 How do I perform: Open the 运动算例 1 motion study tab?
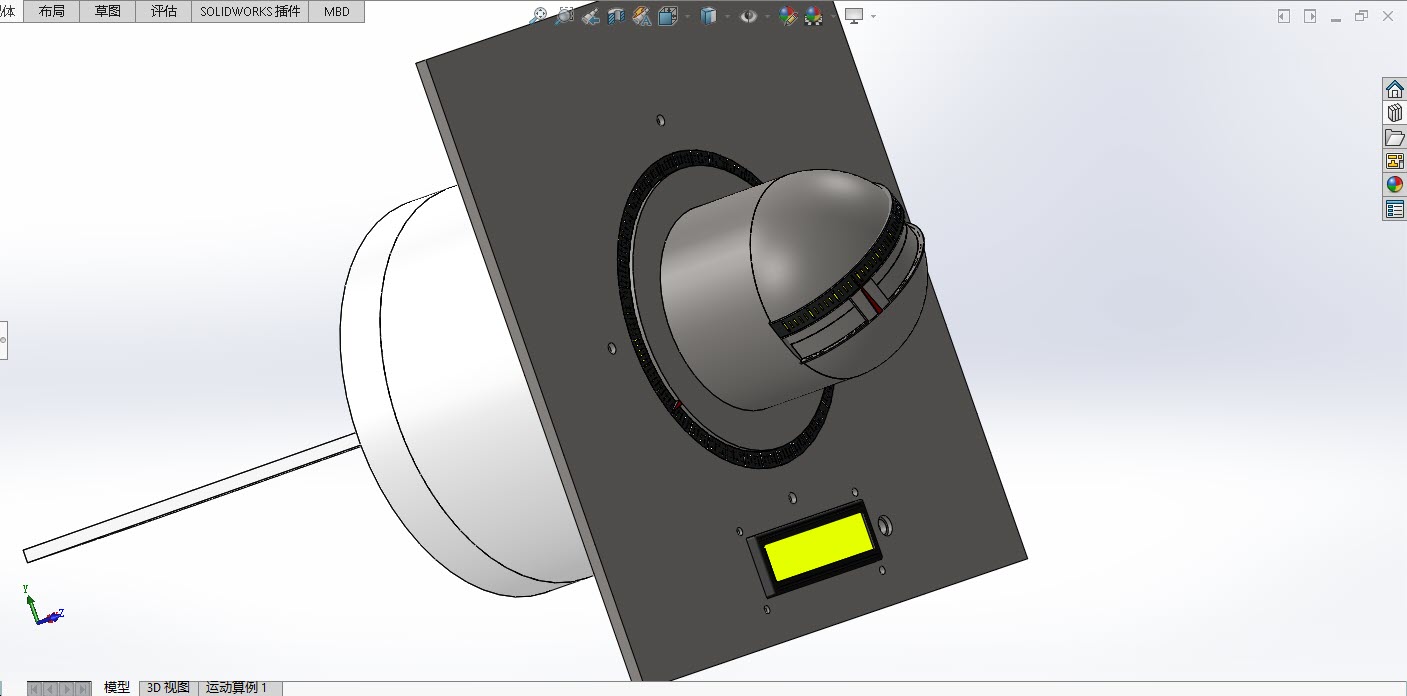[x=237, y=687]
